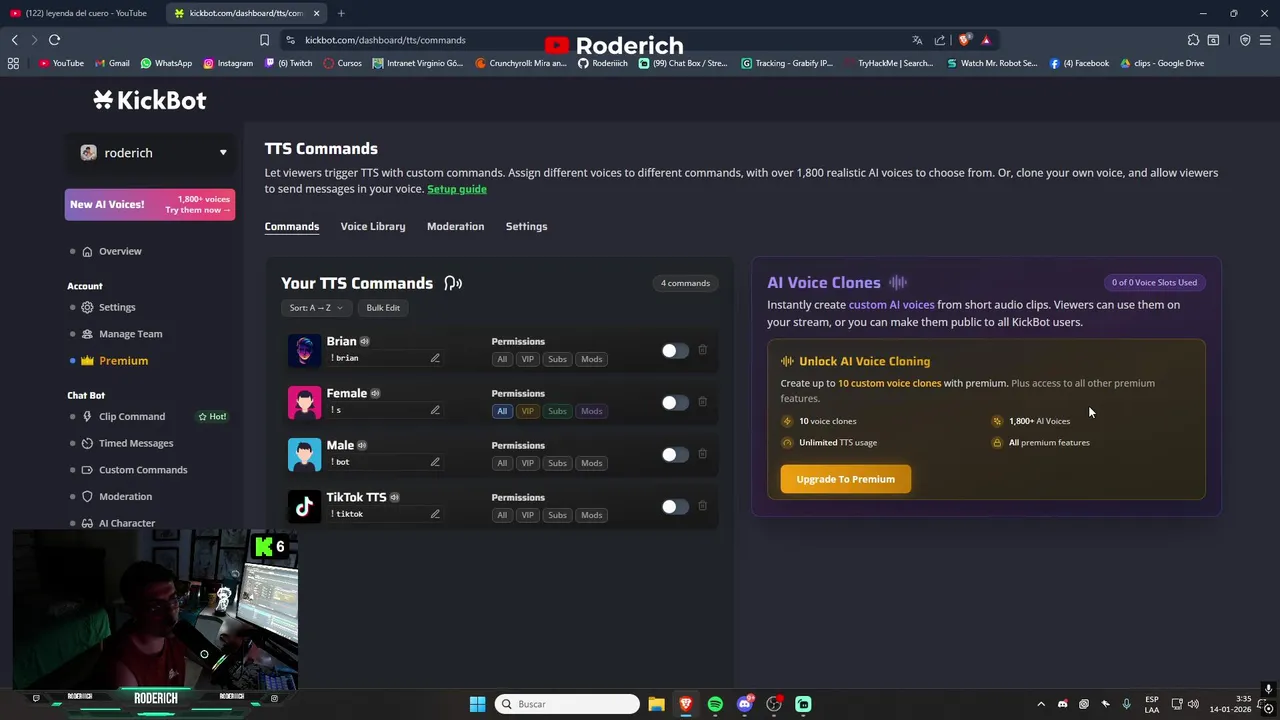Click the Upgrade To Premium button
The image size is (1280, 720).
click(845, 479)
